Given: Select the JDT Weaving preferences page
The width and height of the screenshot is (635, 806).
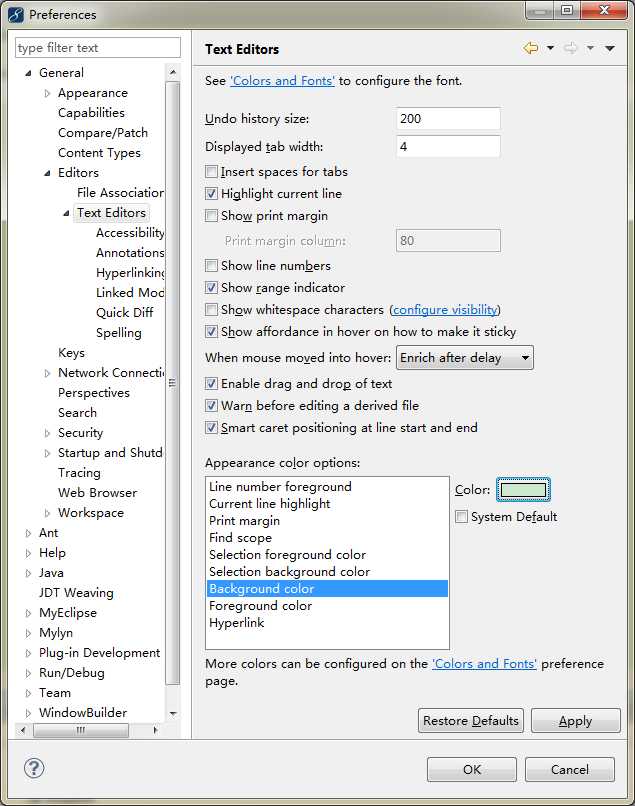Looking at the screenshot, I should tap(76, 593).
